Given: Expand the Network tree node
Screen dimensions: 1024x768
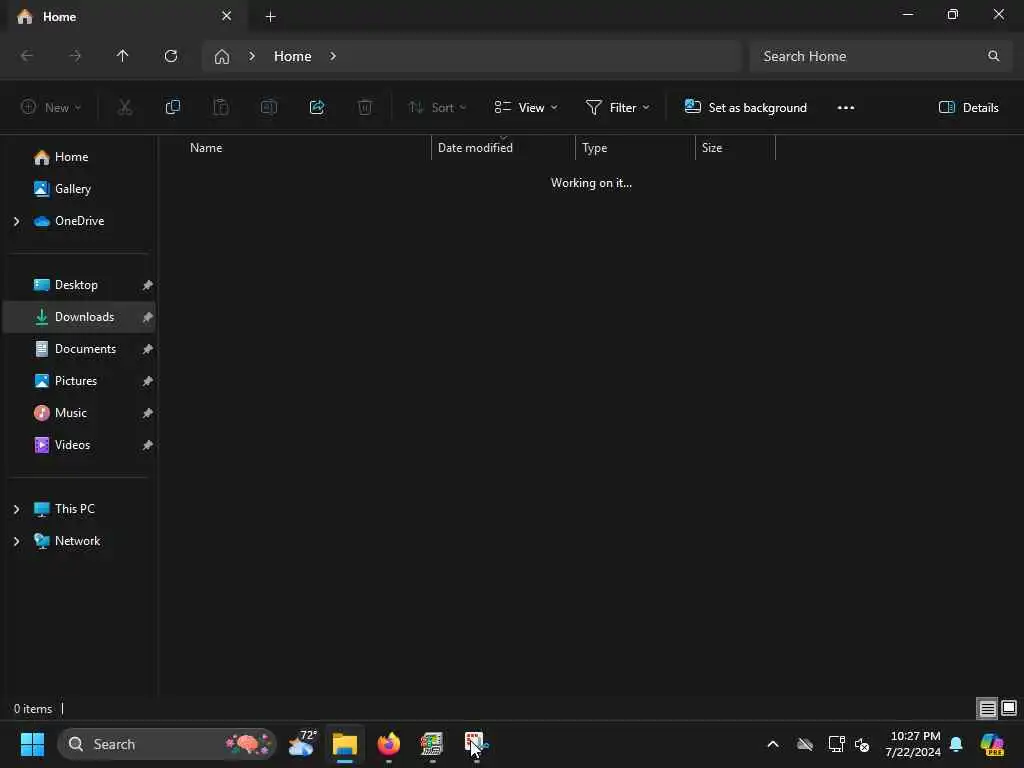Looking at the screenshot, I should [x=16, y=541].
